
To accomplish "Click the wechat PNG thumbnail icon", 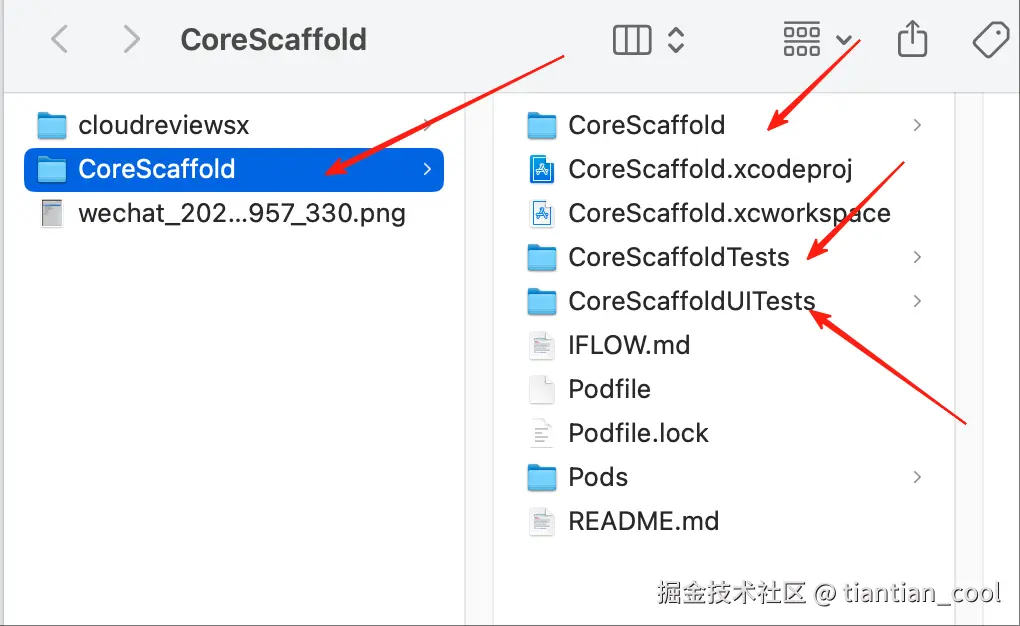I will [52, 213].
